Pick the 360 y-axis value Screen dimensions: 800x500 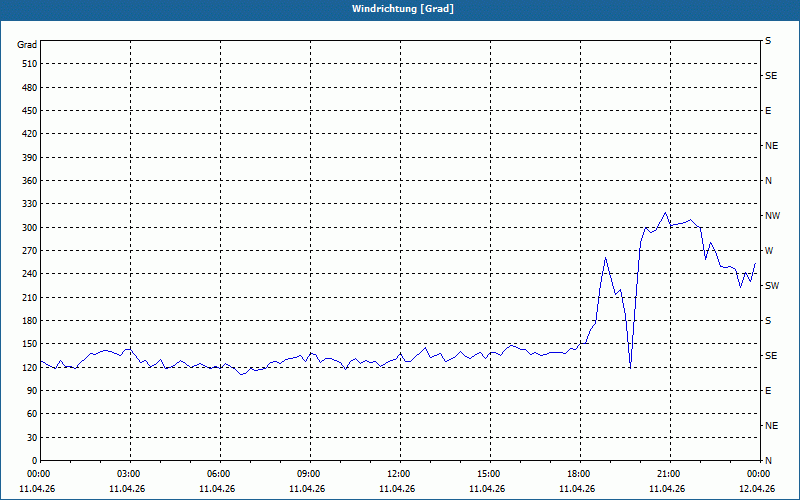[x=30, y=181]
